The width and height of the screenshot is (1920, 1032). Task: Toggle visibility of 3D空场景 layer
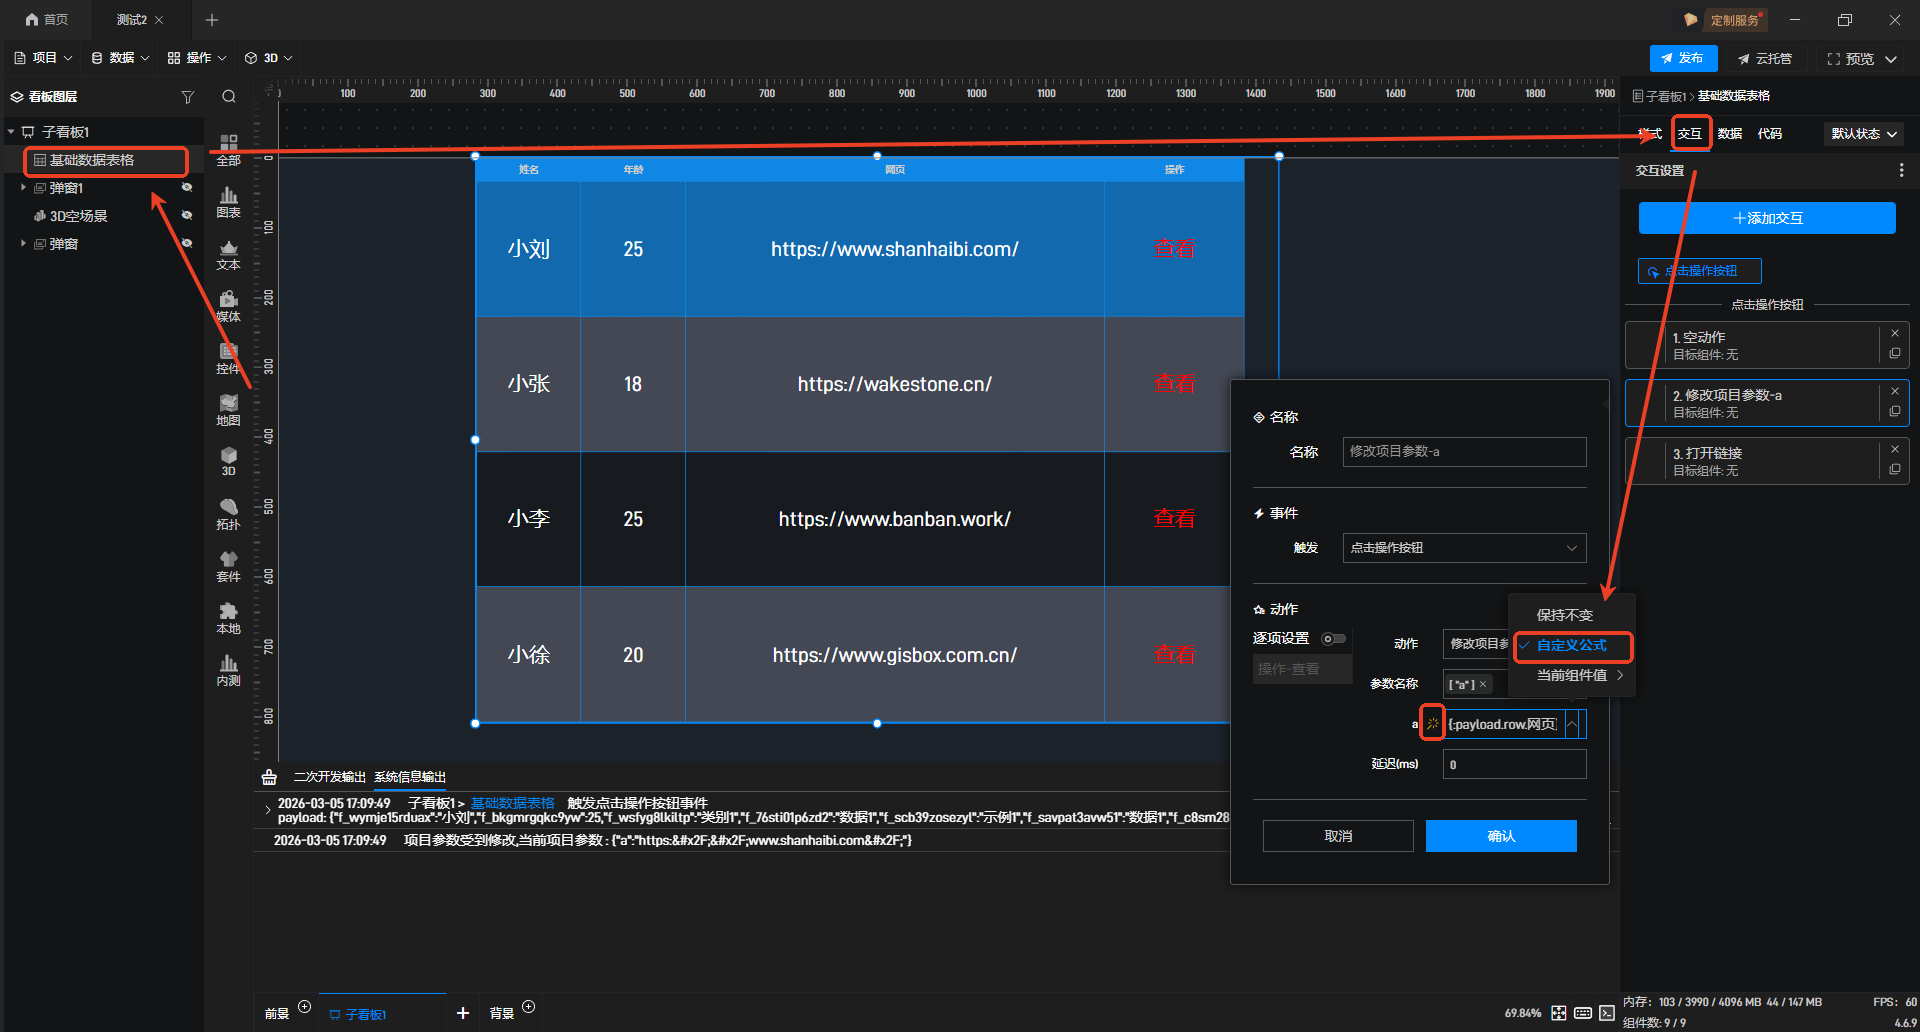186,216
